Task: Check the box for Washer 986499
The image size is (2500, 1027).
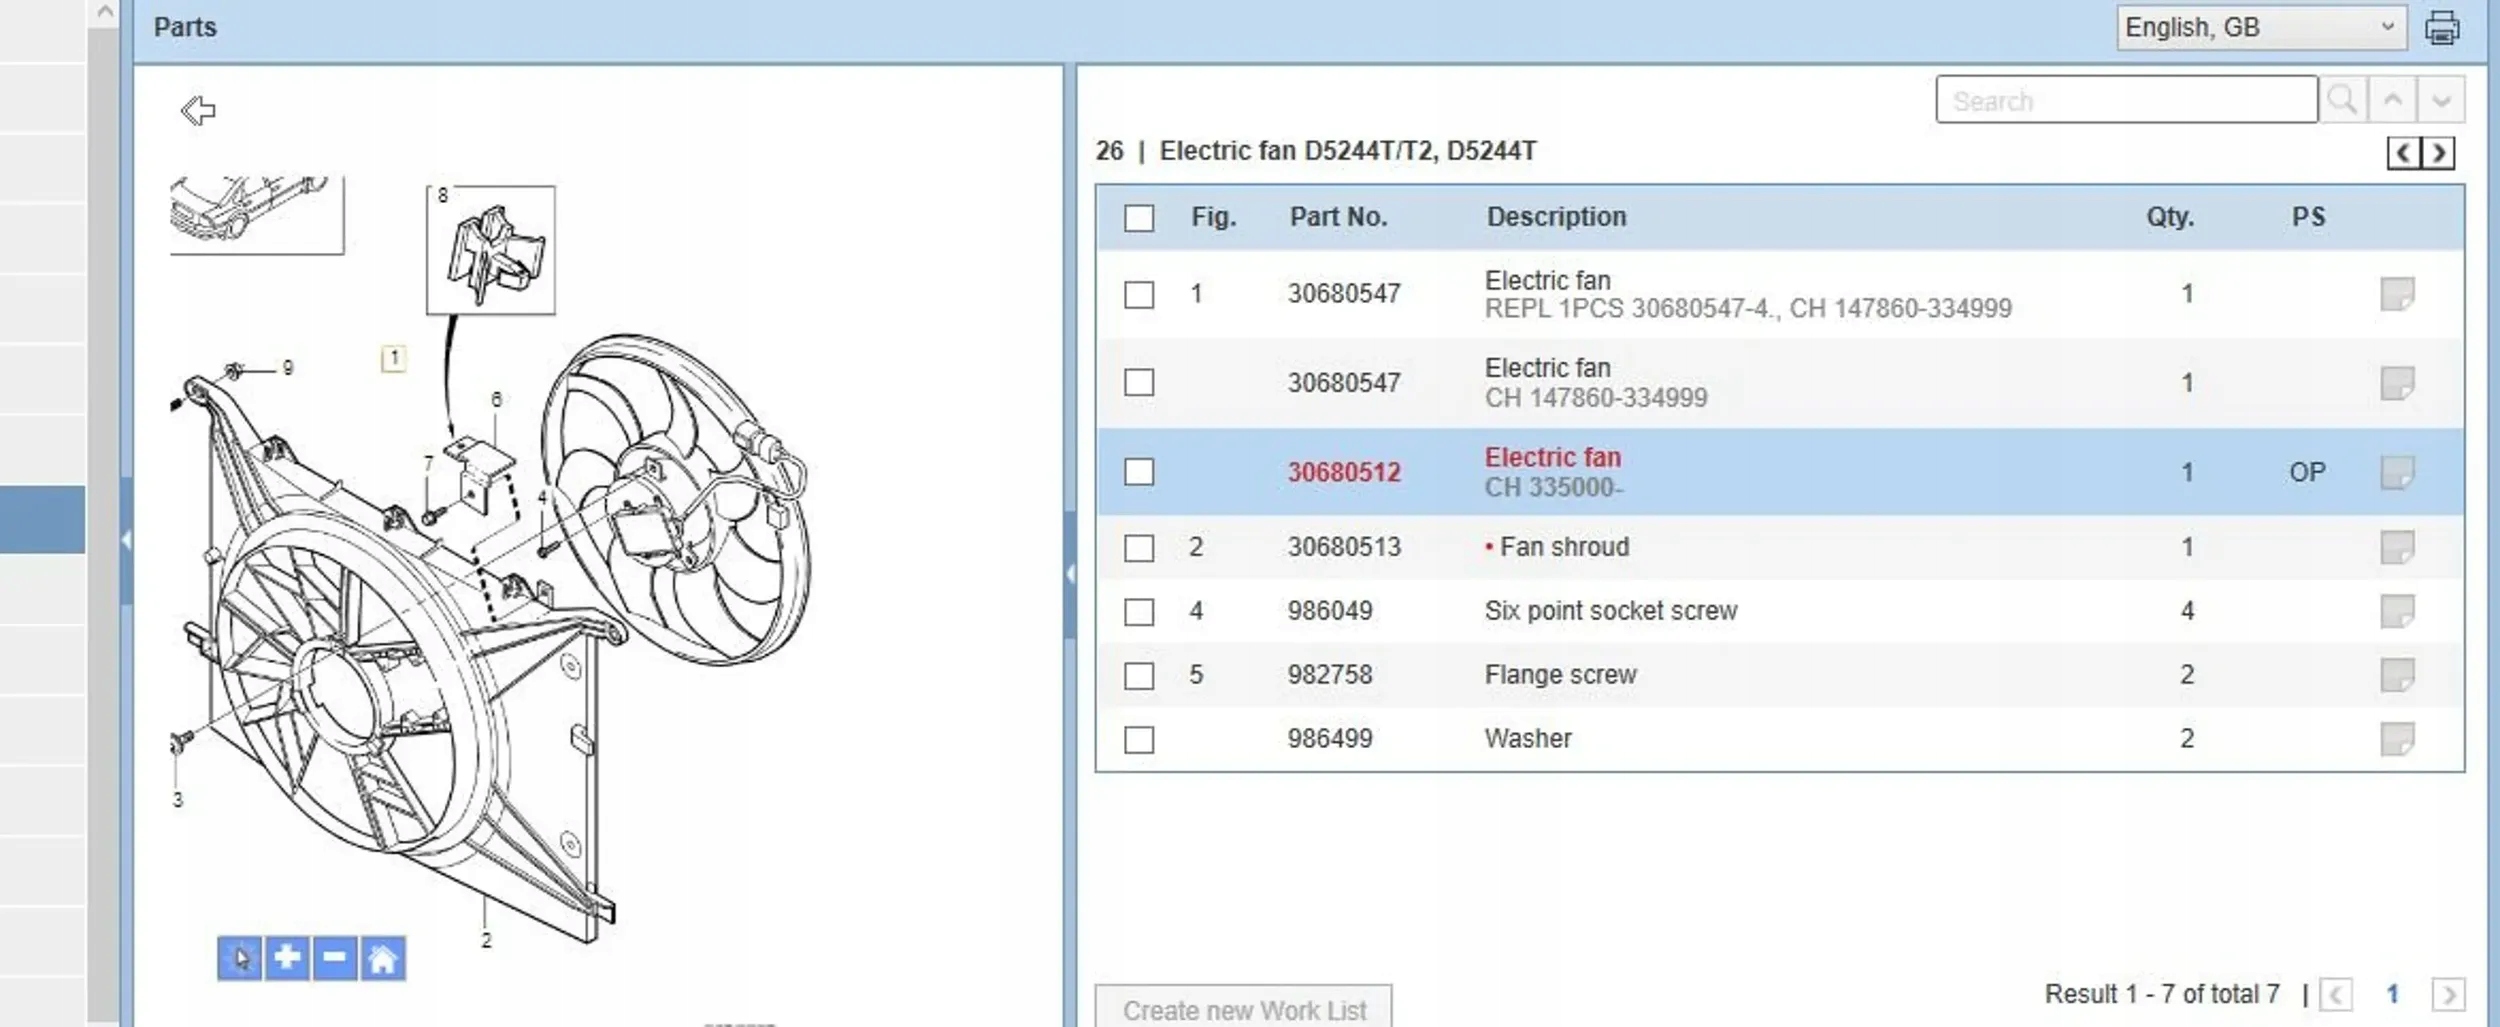Action: pos(1139,740)
